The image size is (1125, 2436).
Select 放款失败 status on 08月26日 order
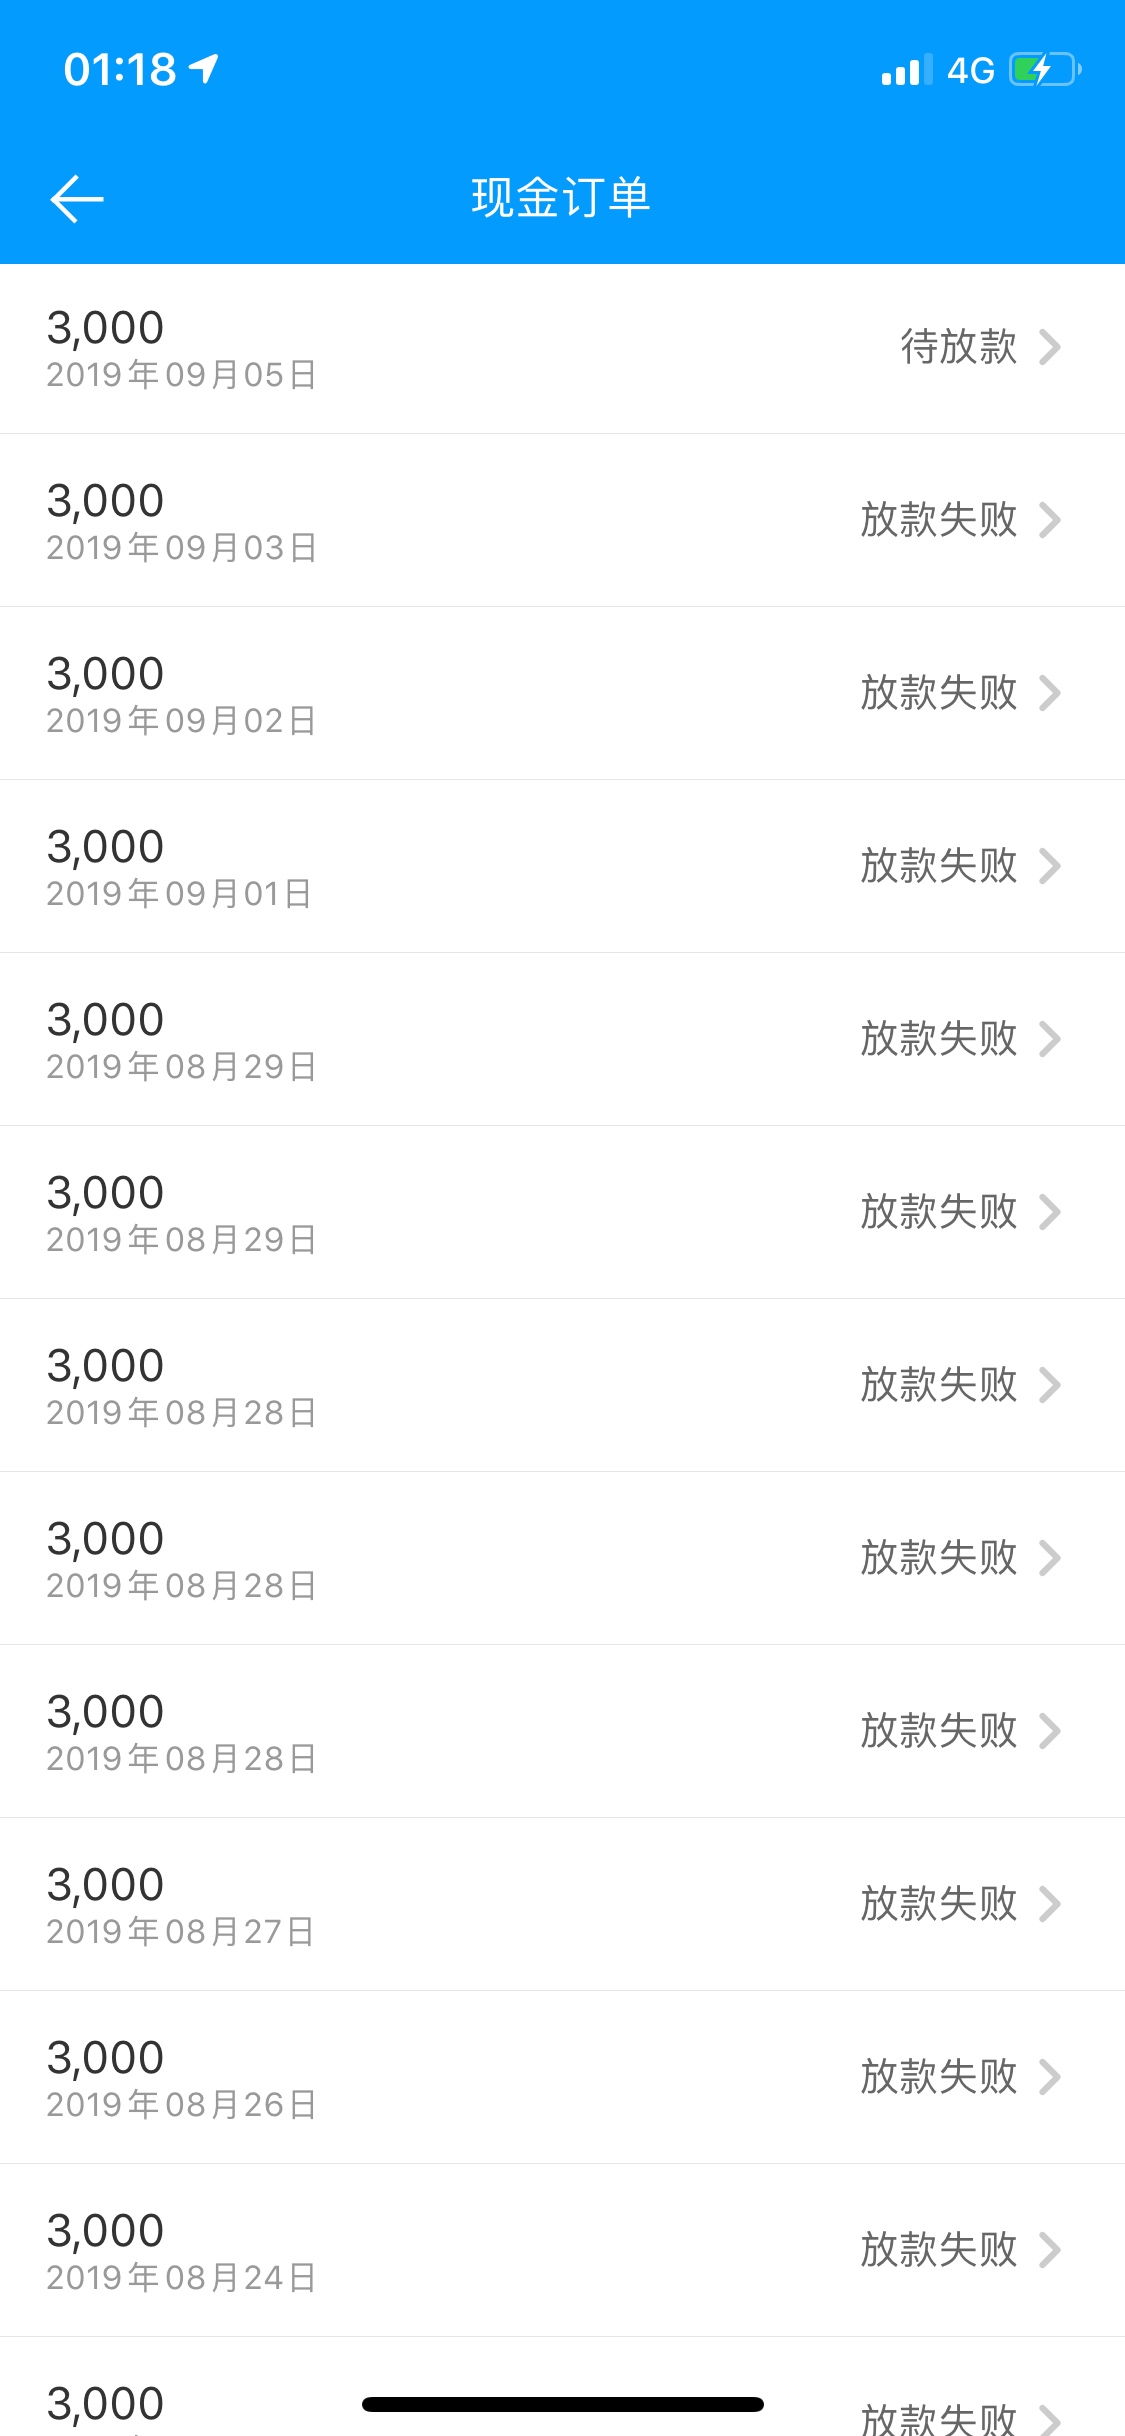(x=939, y=2077)
